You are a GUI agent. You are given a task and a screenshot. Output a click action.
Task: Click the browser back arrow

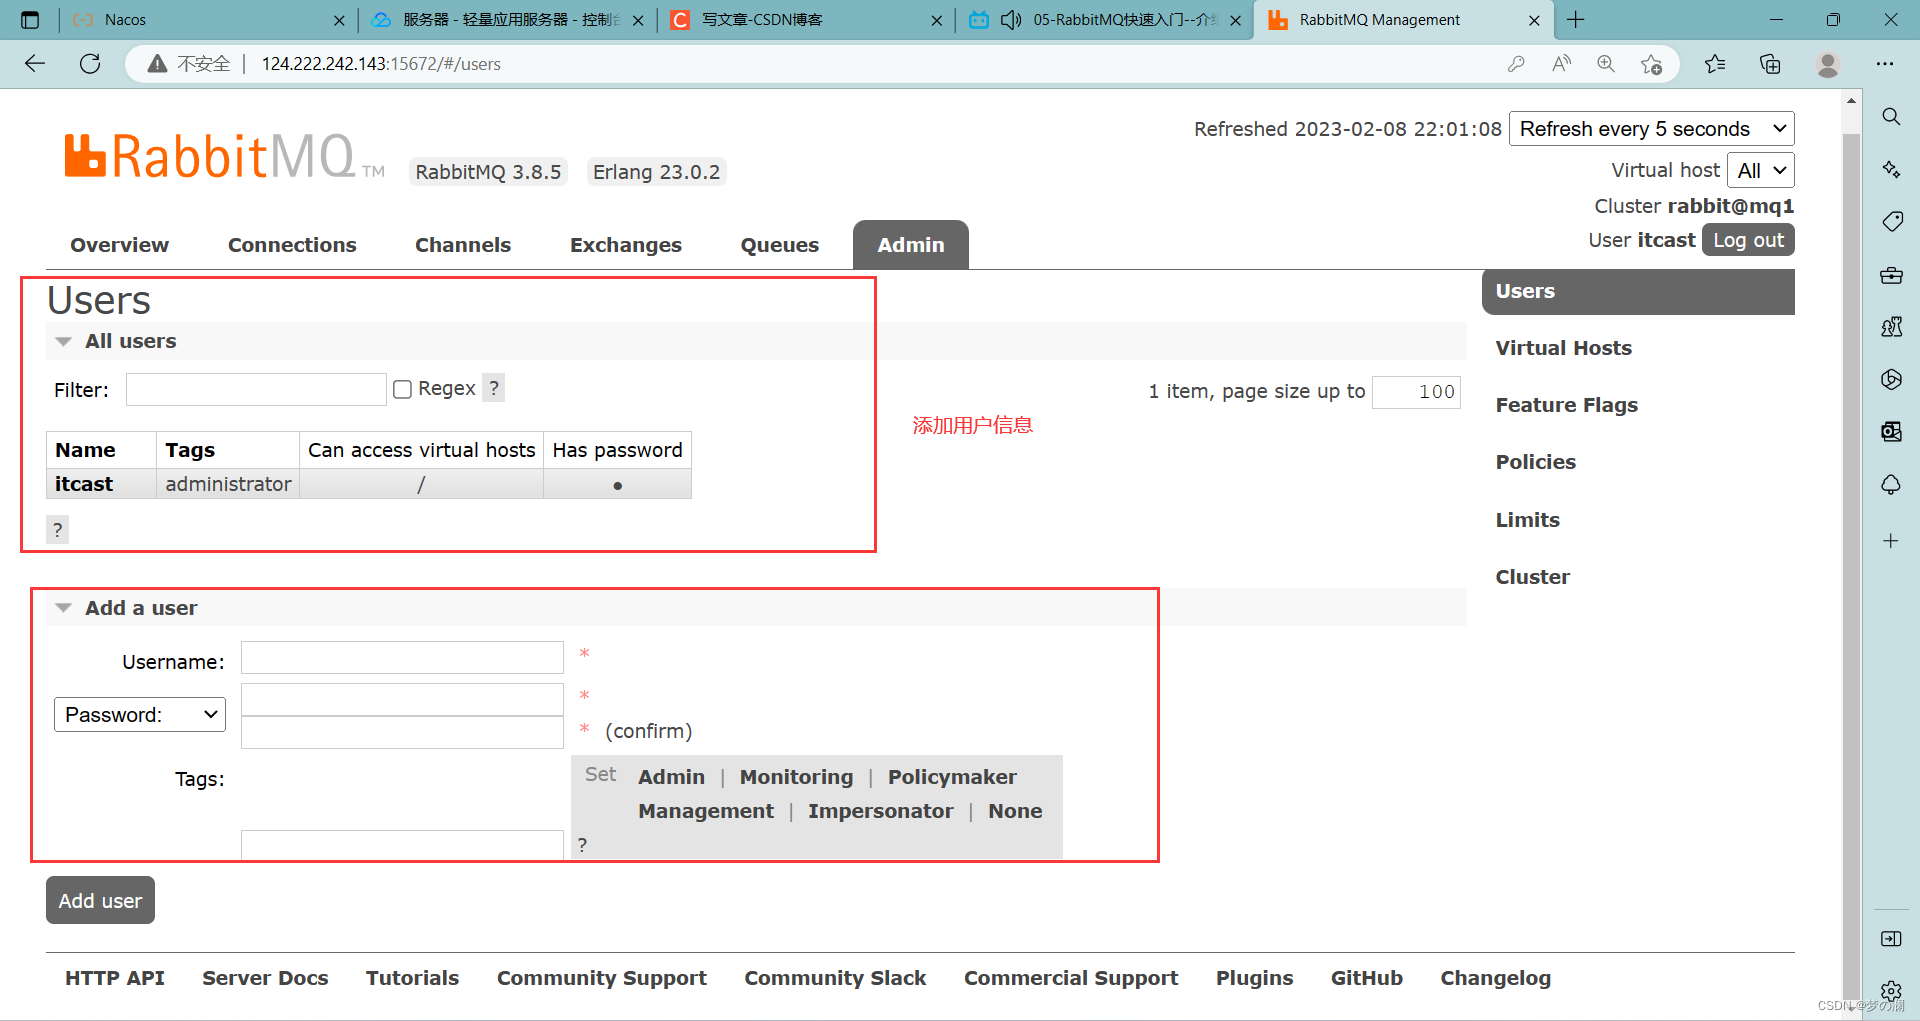pos(35,64)
